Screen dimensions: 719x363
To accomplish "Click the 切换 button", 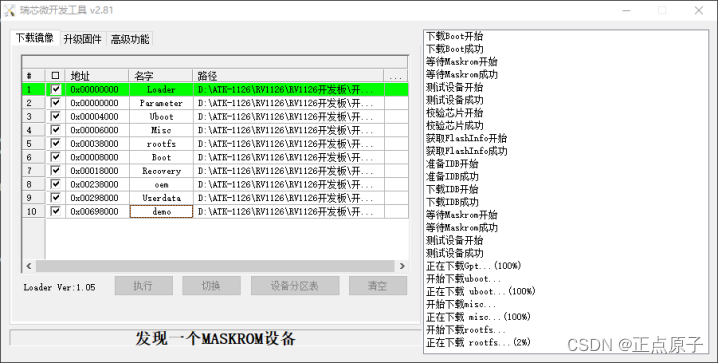I will 211,286.
